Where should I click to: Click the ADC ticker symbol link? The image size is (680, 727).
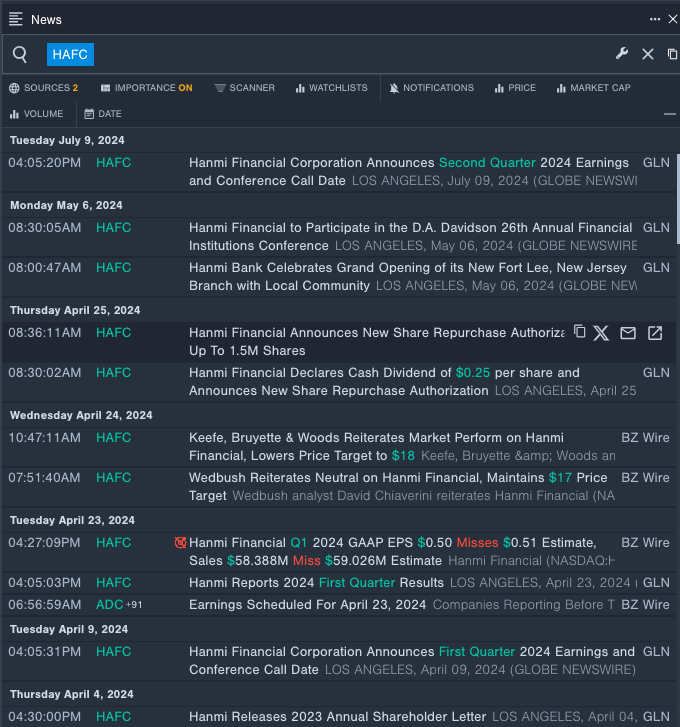tap(110, 604)
